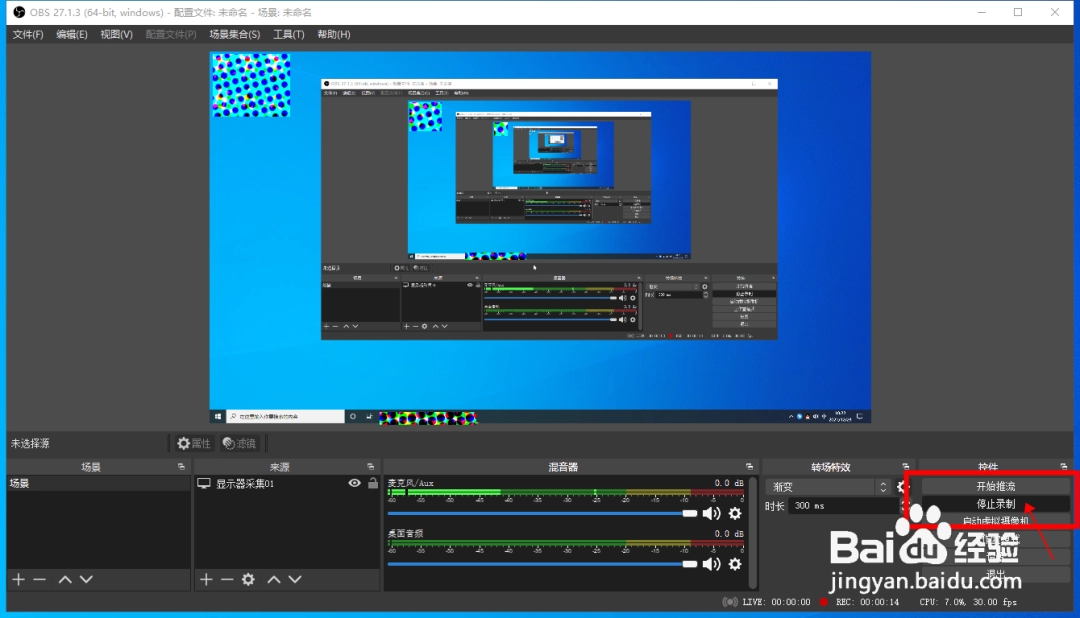Image resolution: width=1080 pixels, height=618 pixels.
Task: Open the 场景集合(S) menu
Action: [x=235, y=34]
